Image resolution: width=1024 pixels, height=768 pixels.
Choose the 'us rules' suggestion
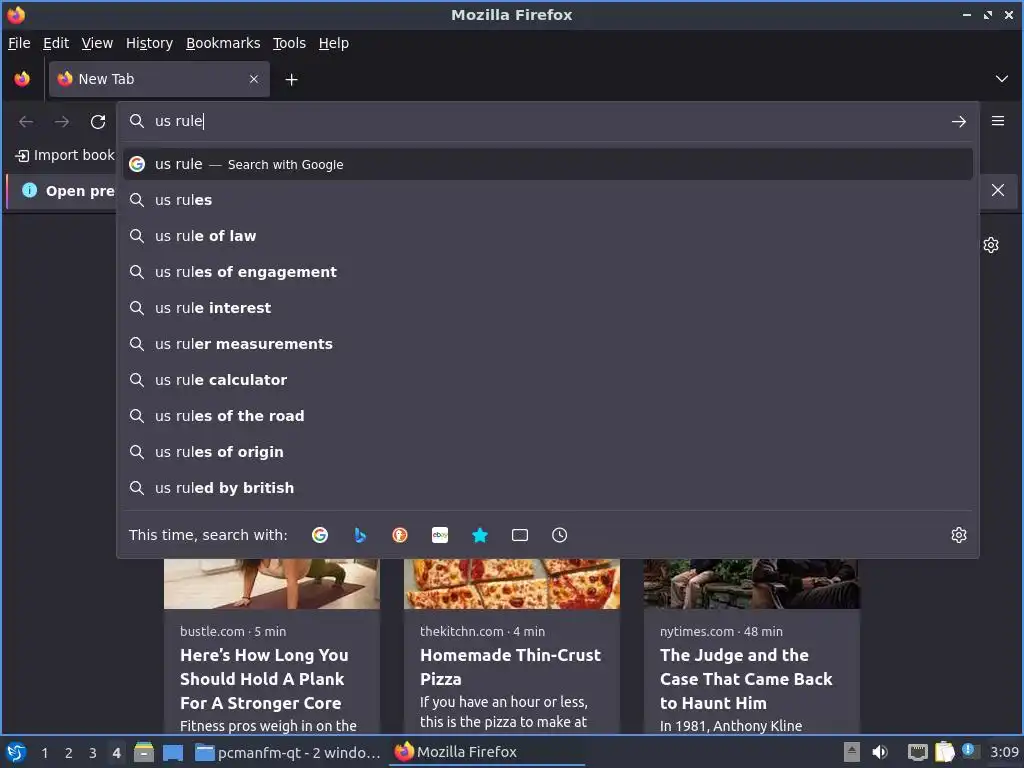[x=547, y=200]
